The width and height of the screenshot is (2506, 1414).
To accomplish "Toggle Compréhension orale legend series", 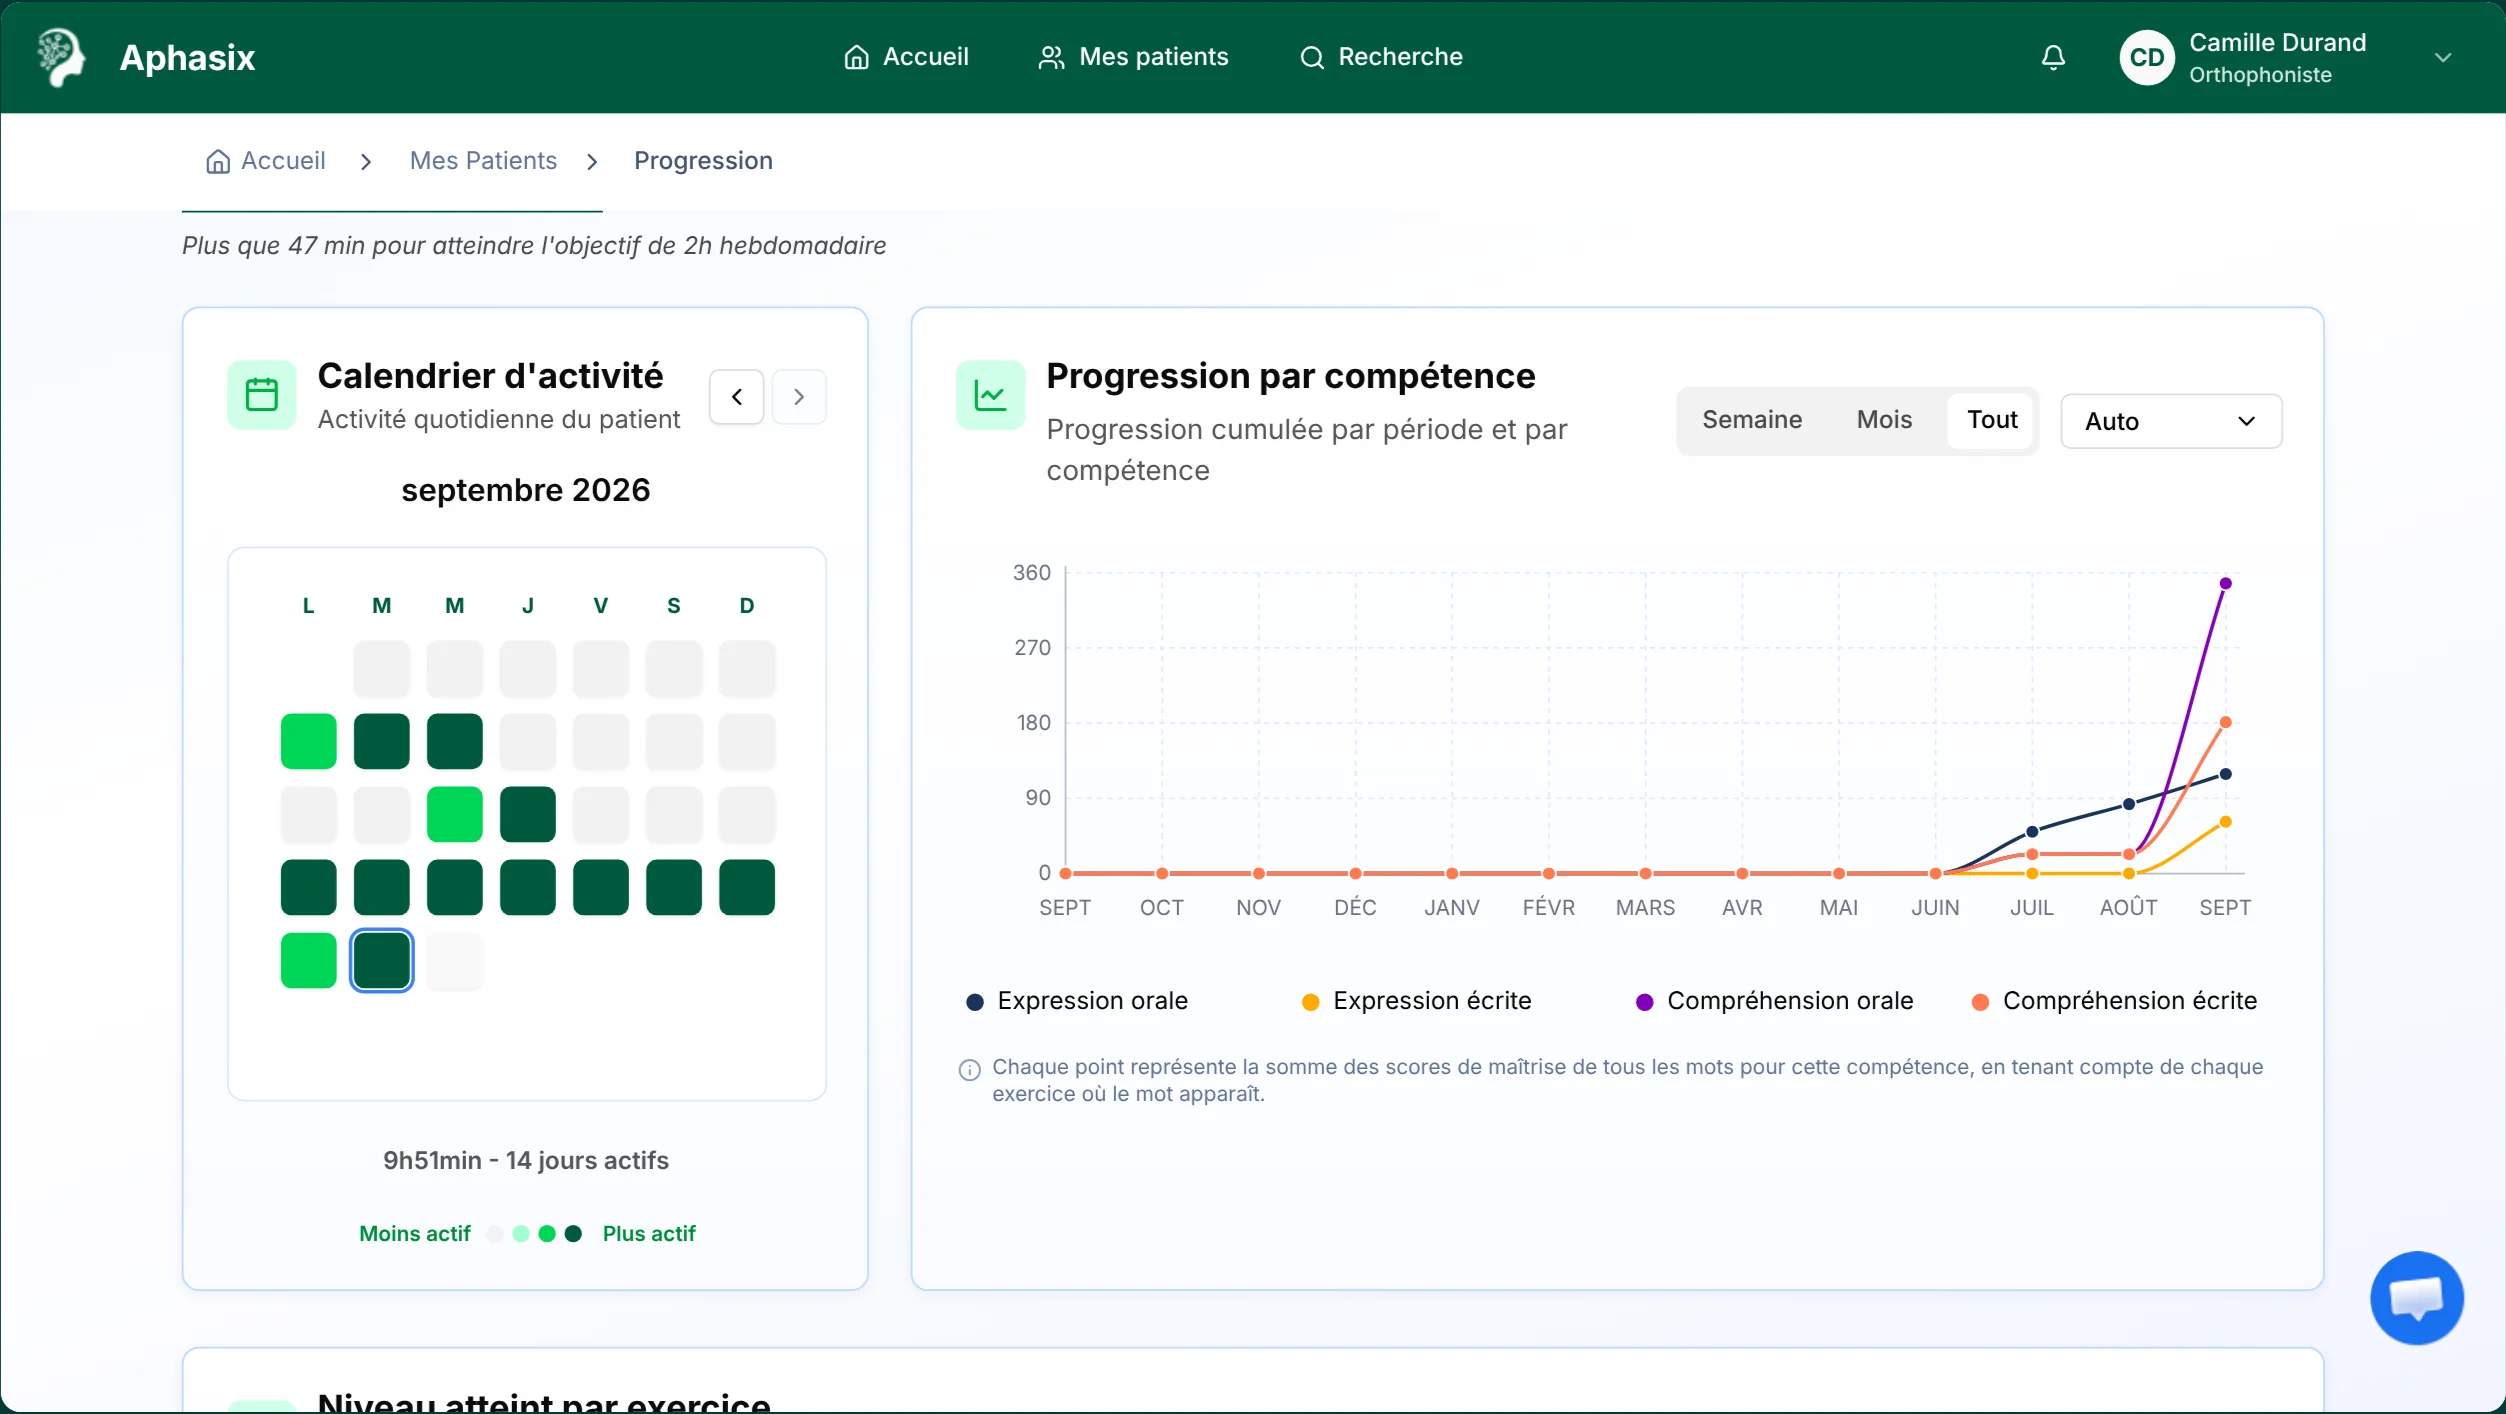I will tap(1774, 1001).
